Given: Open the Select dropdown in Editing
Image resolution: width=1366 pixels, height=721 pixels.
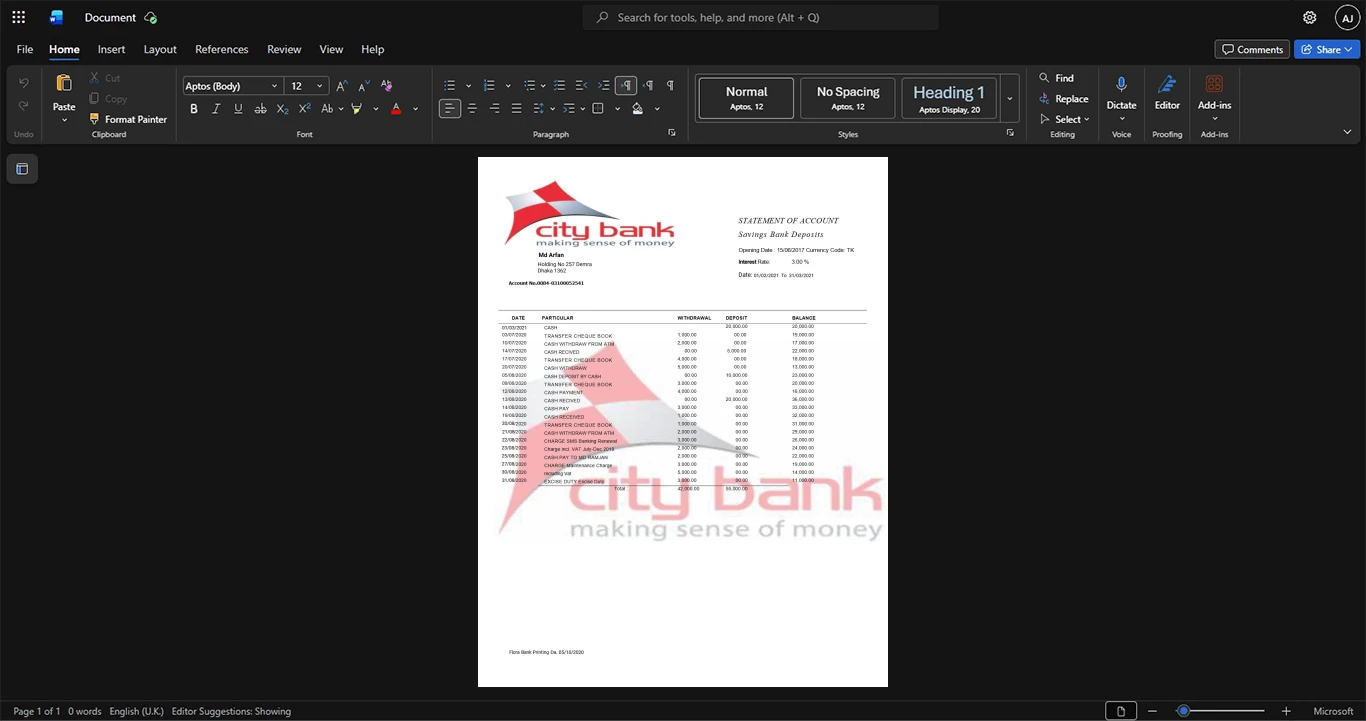Looking at the screenshot, I should pyautogui.click(x=1063, y=119).
